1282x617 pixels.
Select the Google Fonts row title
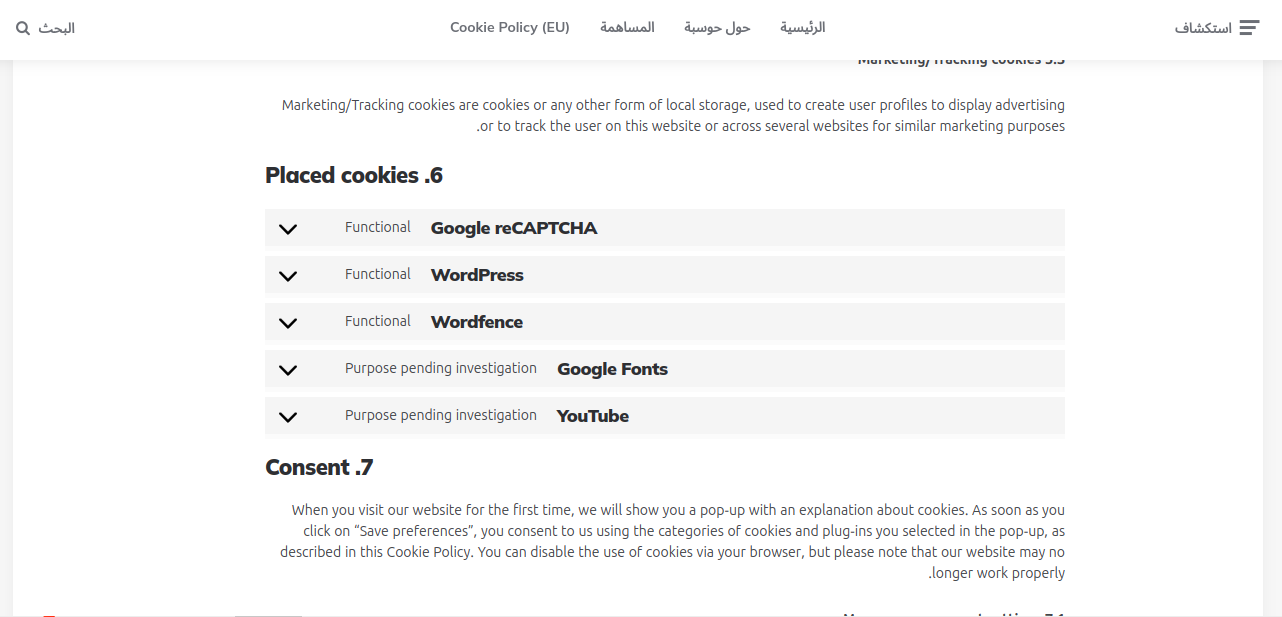[612, 369]
